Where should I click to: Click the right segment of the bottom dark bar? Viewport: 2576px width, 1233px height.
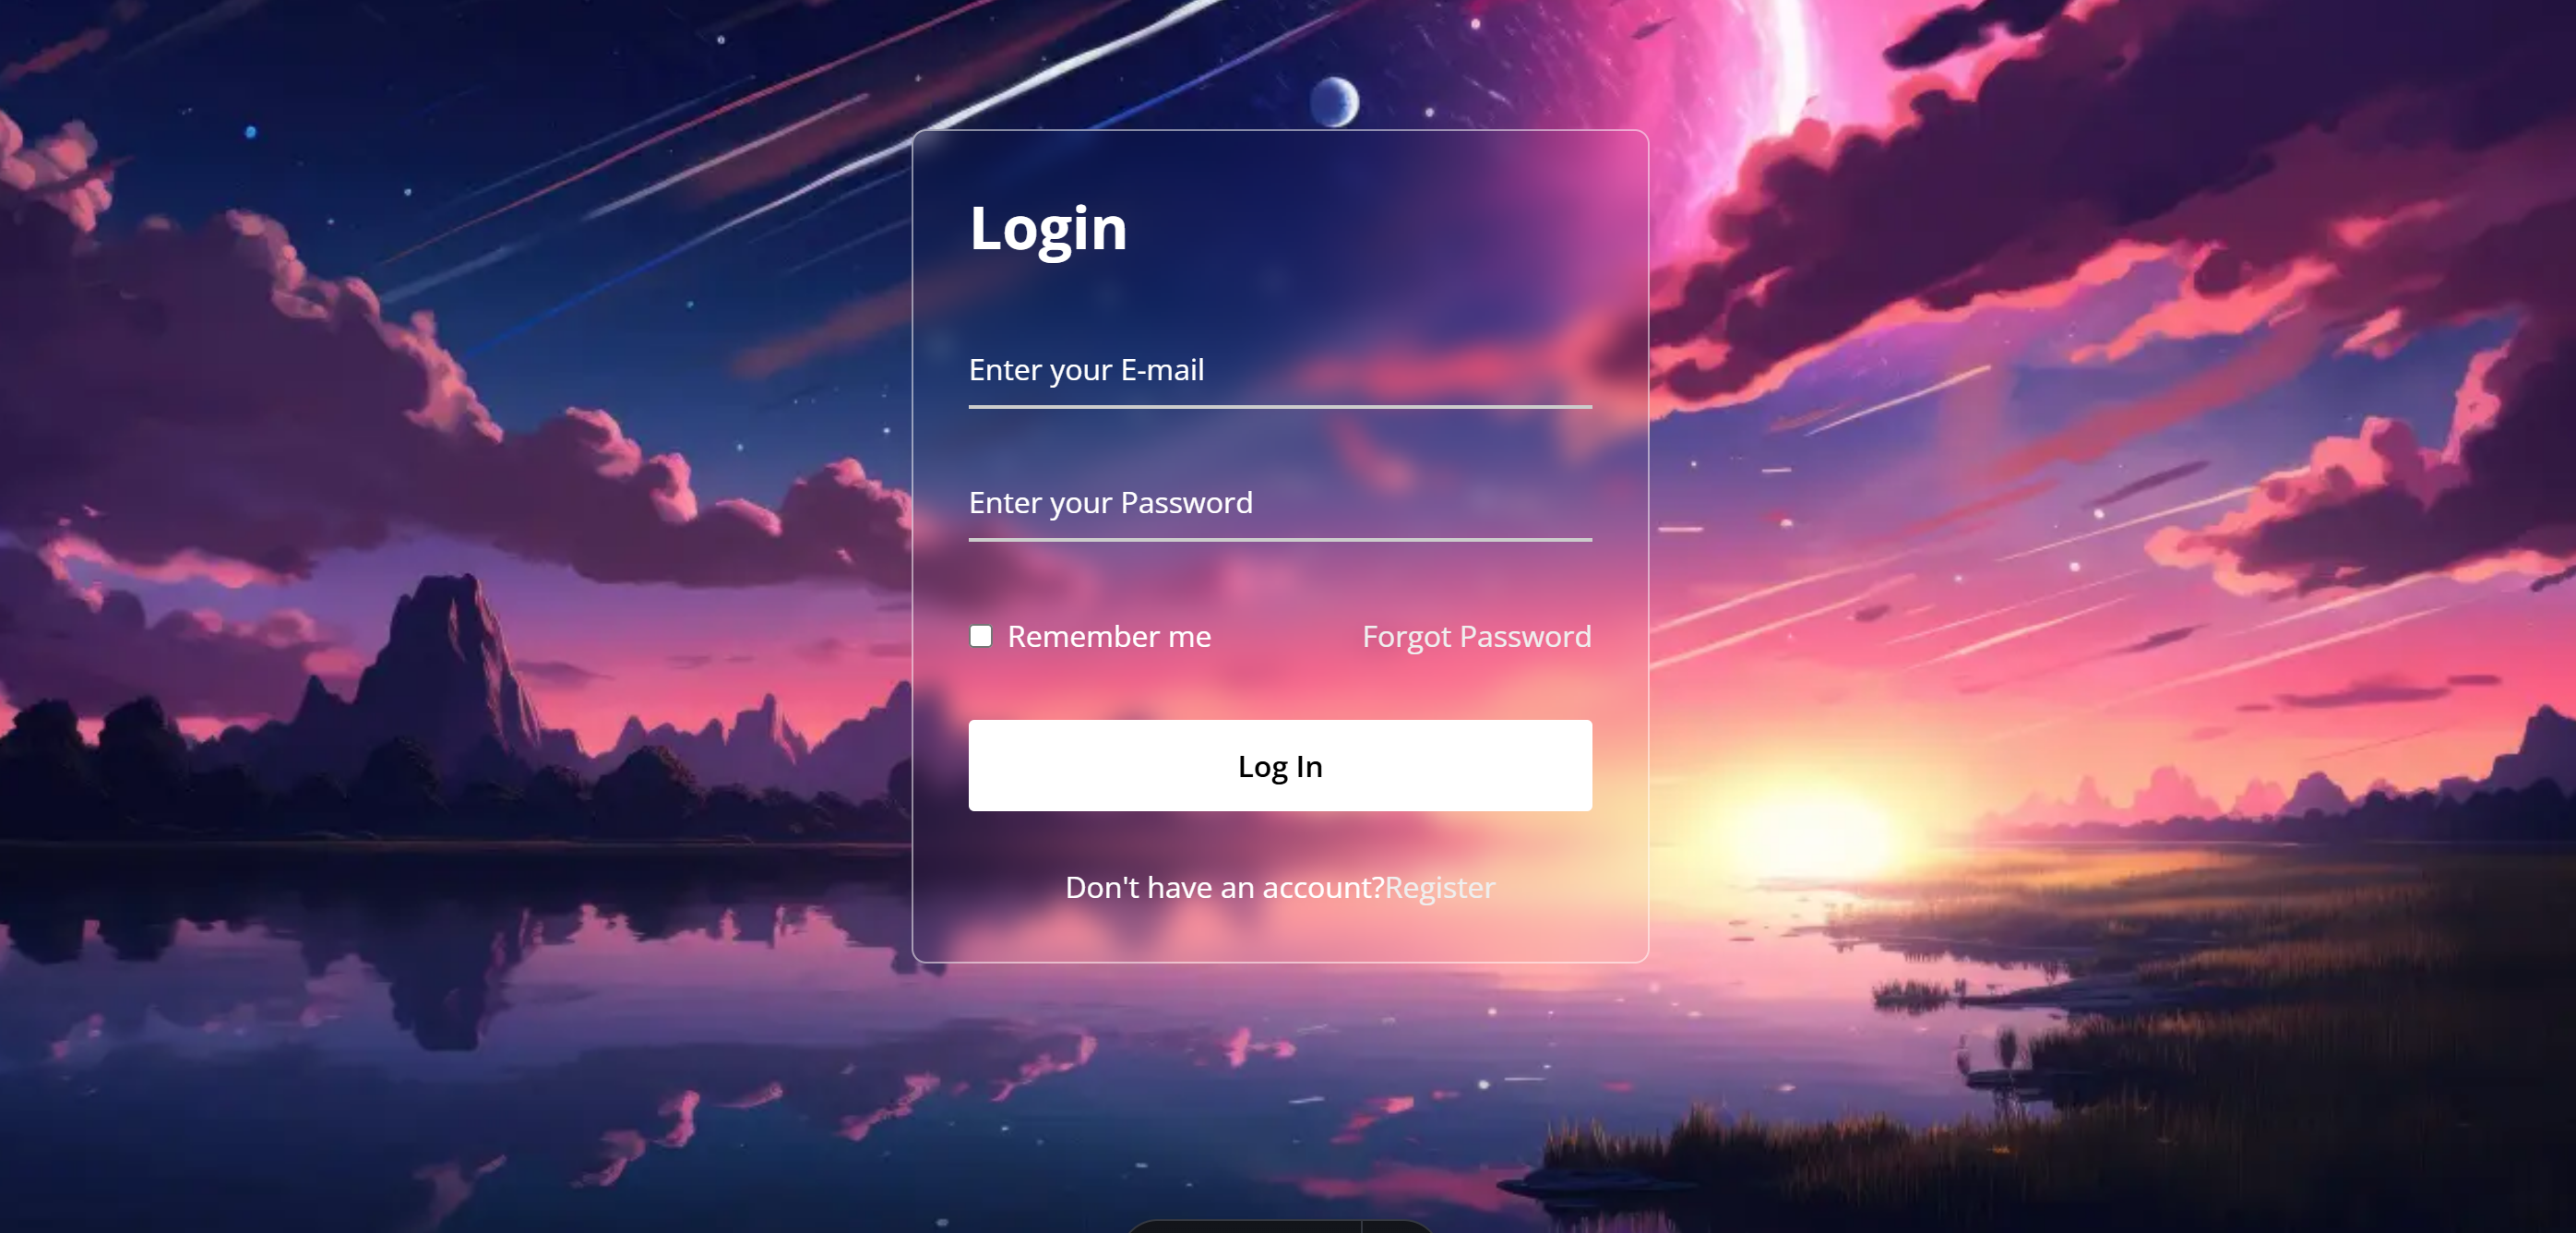click(x=1398, y=1227)
